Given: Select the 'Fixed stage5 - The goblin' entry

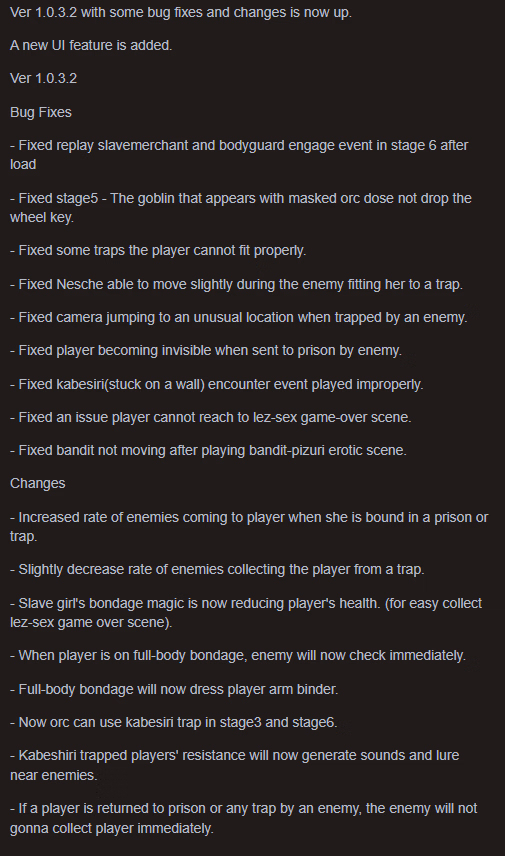Looking at the screenshot, I should coord(241,207).
